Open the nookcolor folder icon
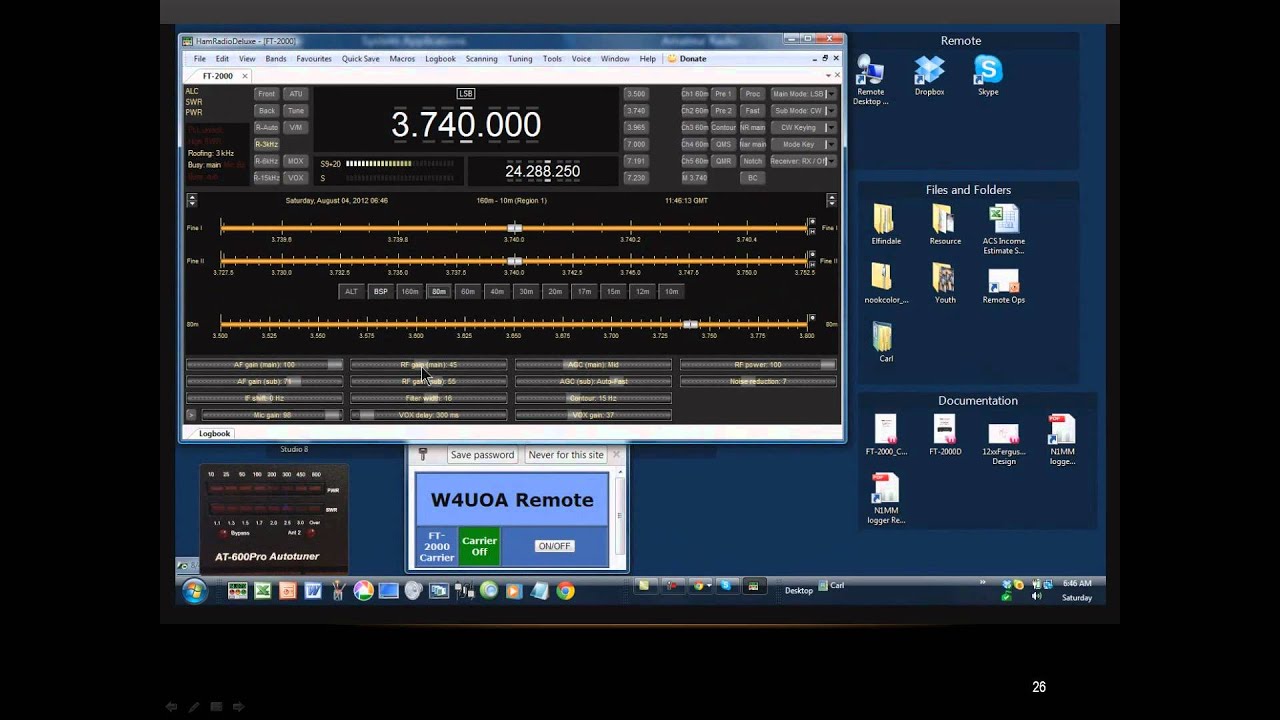This screenshot has width=1280, height=720. [881, 277]
